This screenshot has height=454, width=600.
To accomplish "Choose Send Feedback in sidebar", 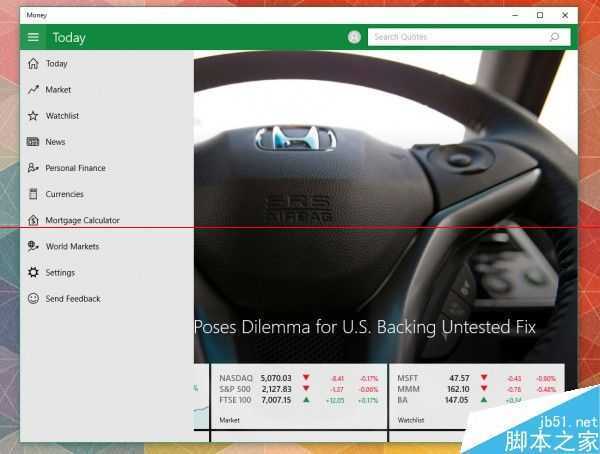I will 107,298.
